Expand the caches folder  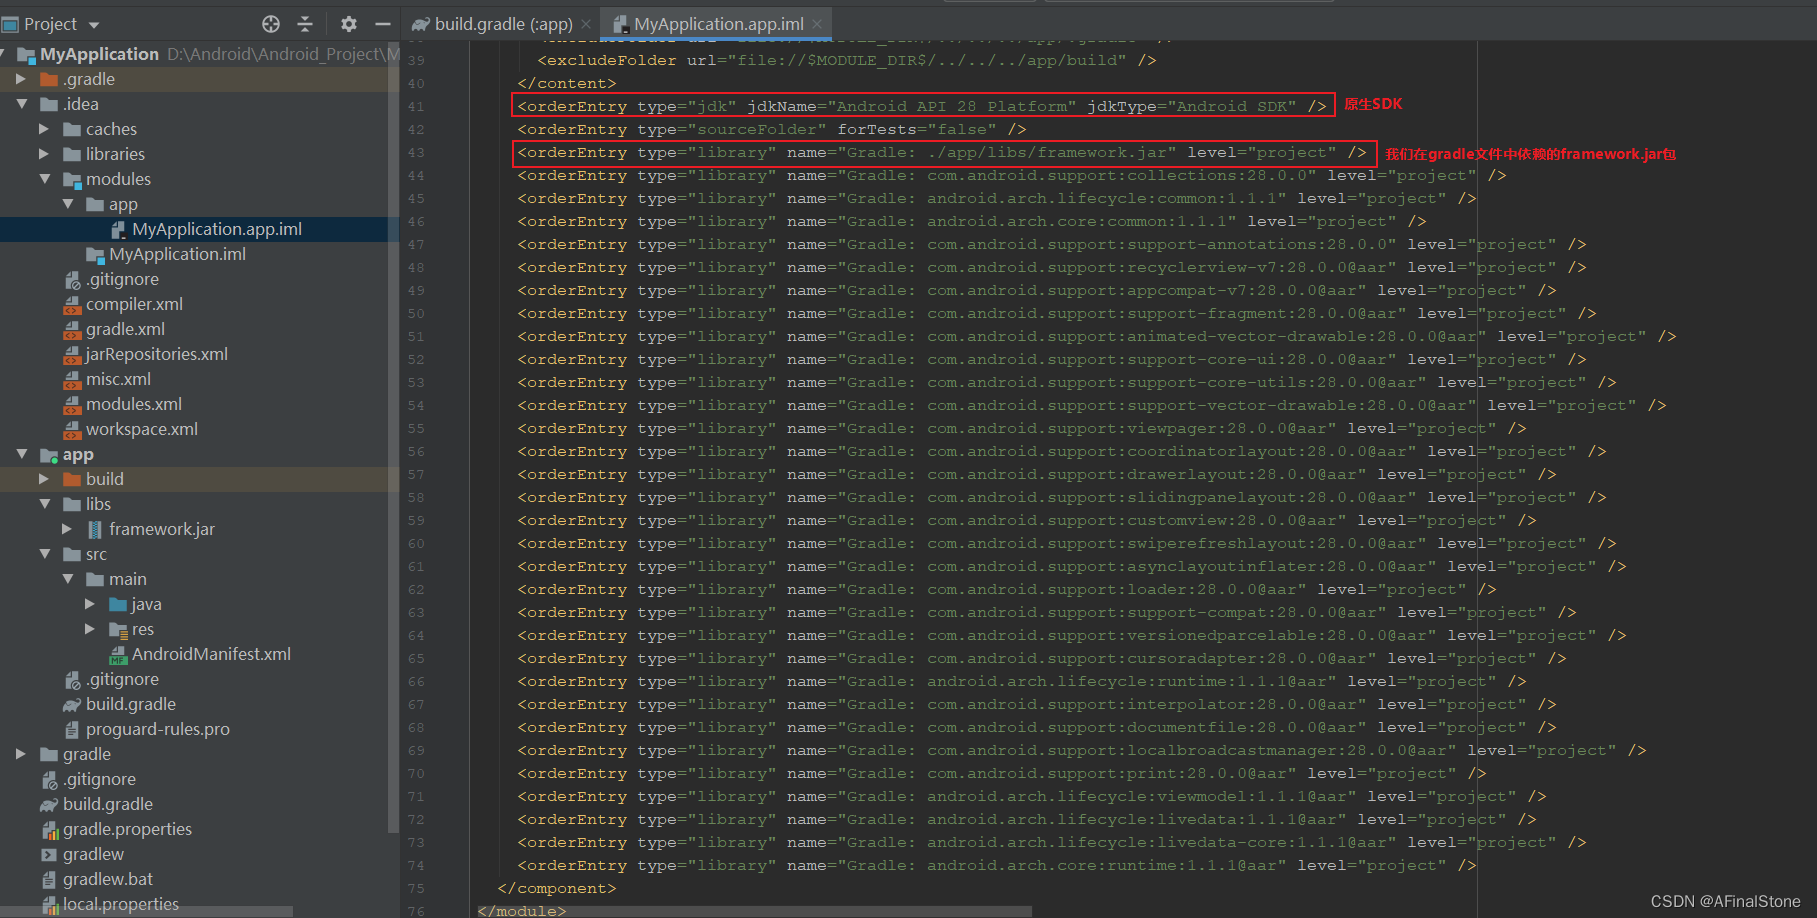click(x=44, y=129)
